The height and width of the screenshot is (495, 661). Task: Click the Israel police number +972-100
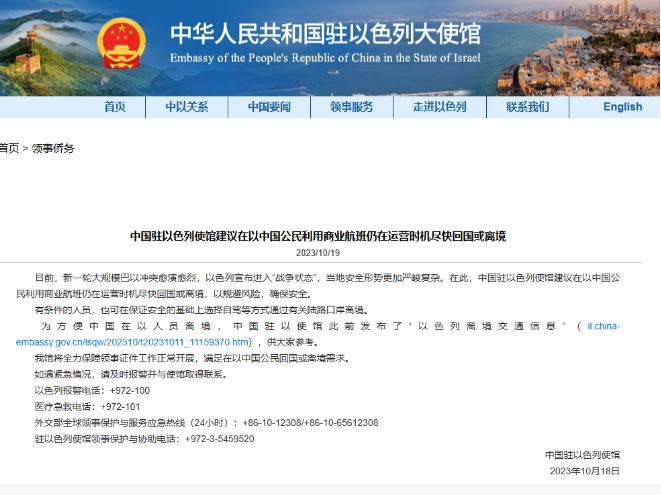(x=130, y=390)
